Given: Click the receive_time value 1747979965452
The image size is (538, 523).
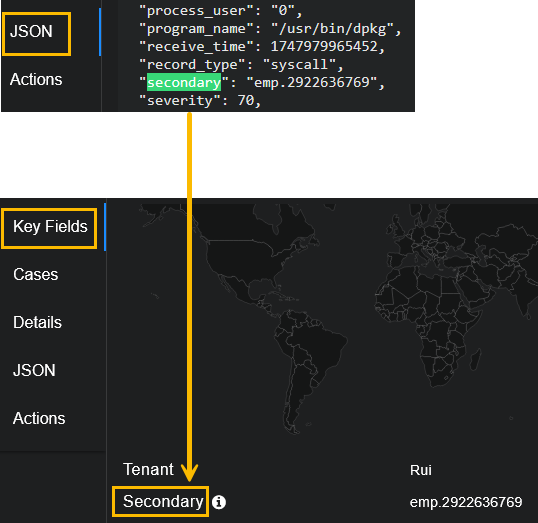Looking at the screenshot, I should (324, 47).
